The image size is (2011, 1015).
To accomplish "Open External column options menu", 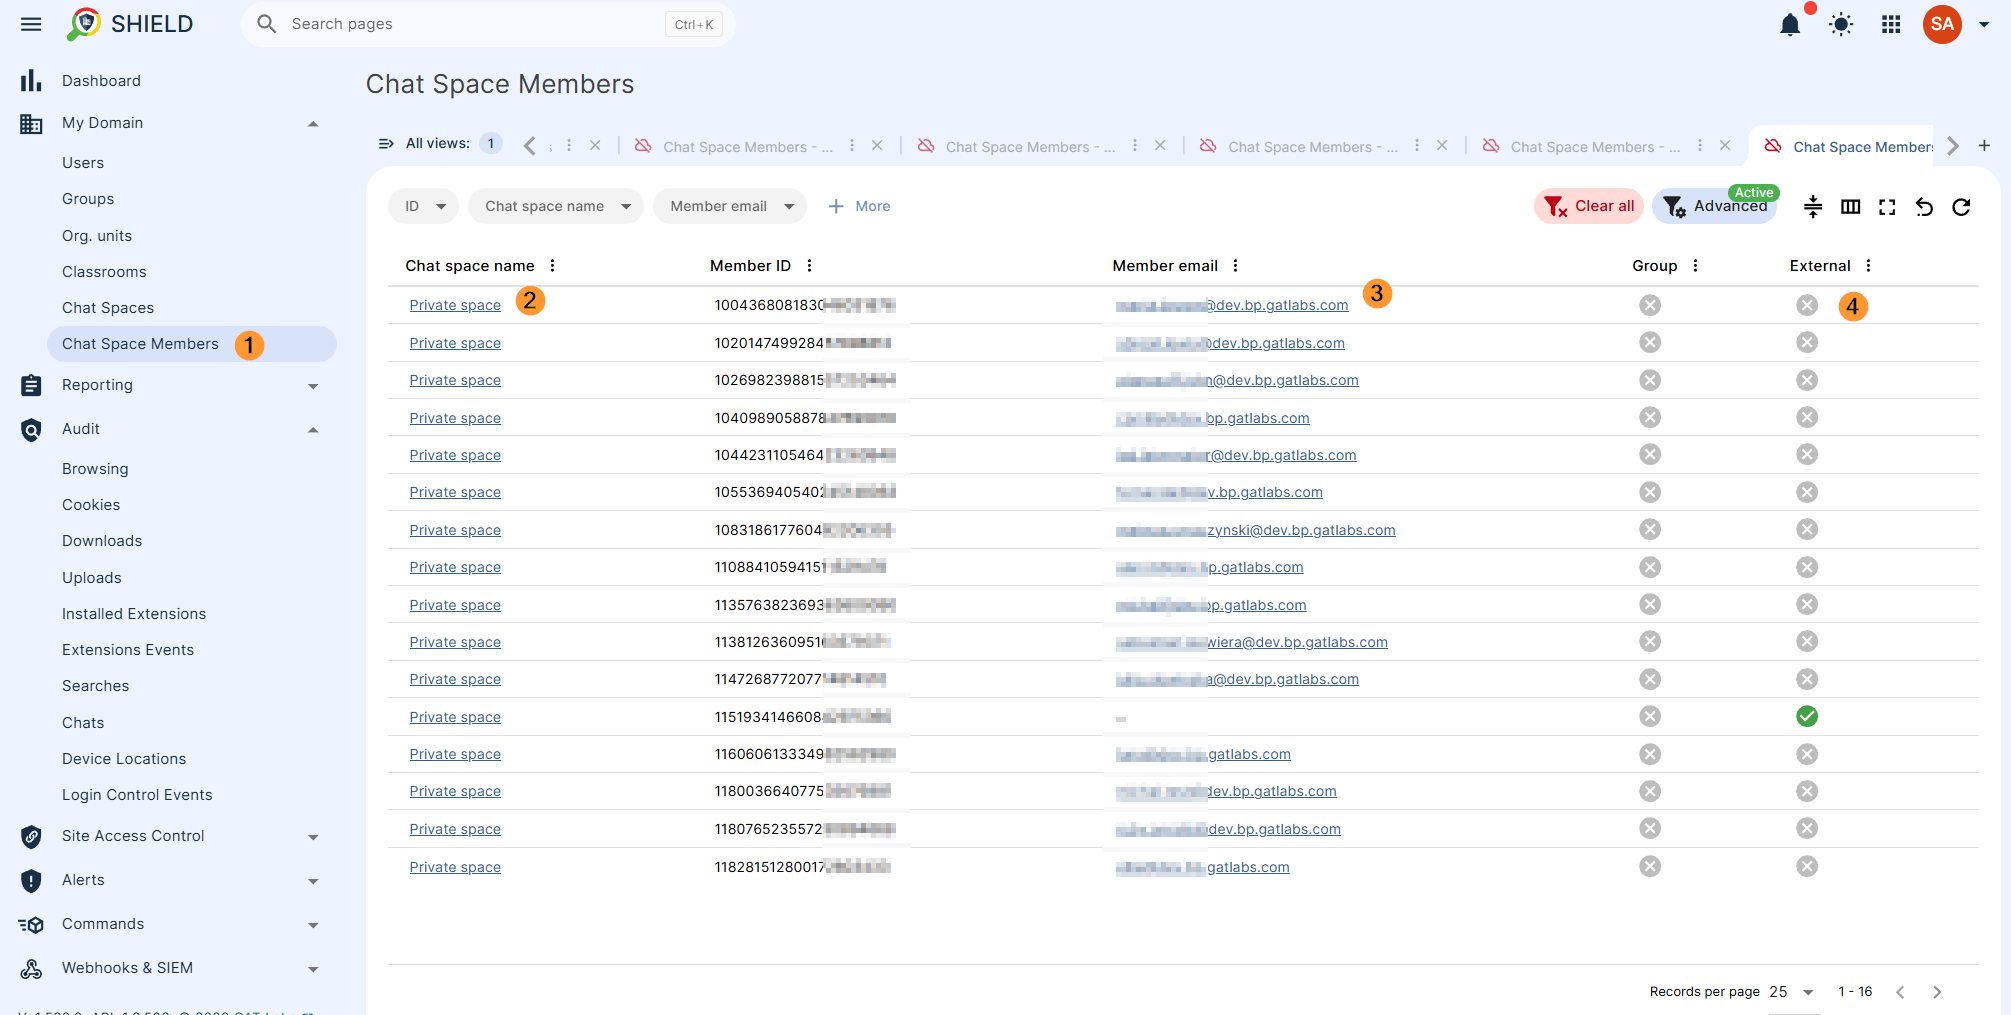I will 1868,266.
